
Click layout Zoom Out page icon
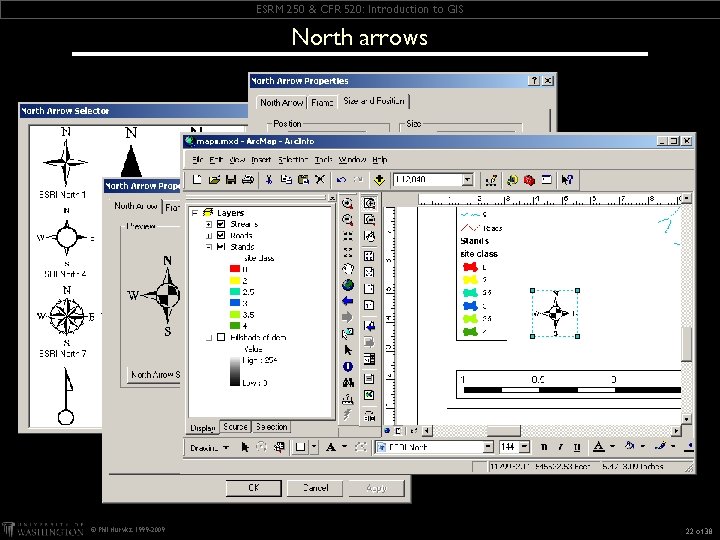click(x=369, y=220)
